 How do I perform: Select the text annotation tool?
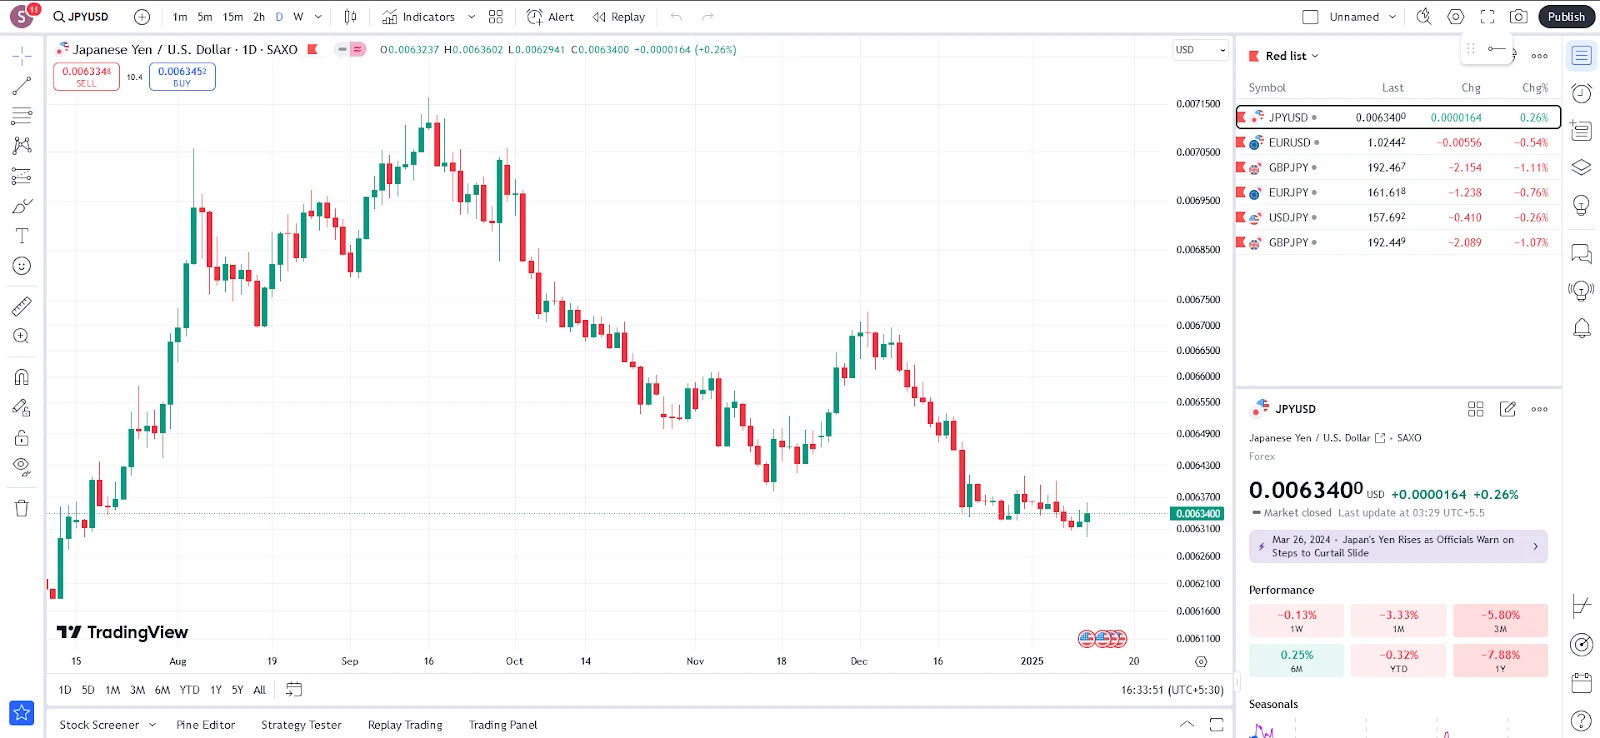tap(21, 236)
